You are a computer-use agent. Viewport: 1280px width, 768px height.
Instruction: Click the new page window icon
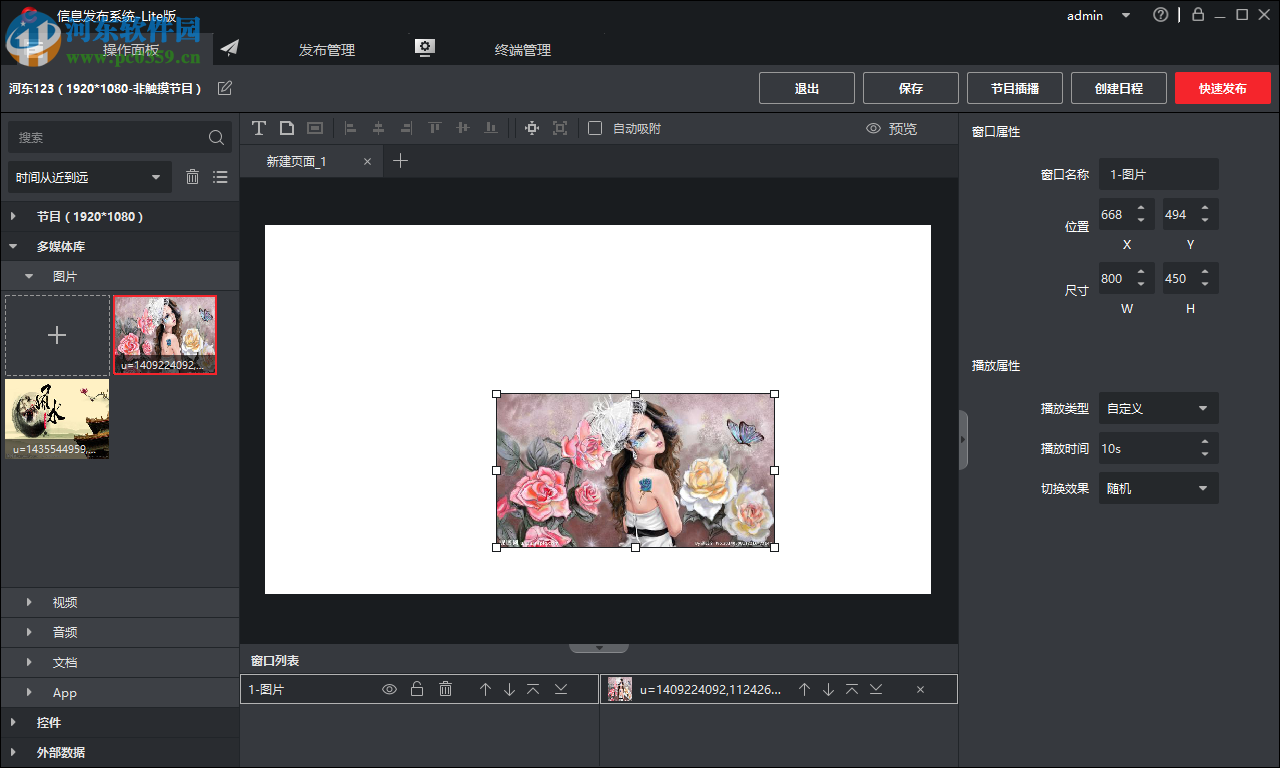[287, 128]
